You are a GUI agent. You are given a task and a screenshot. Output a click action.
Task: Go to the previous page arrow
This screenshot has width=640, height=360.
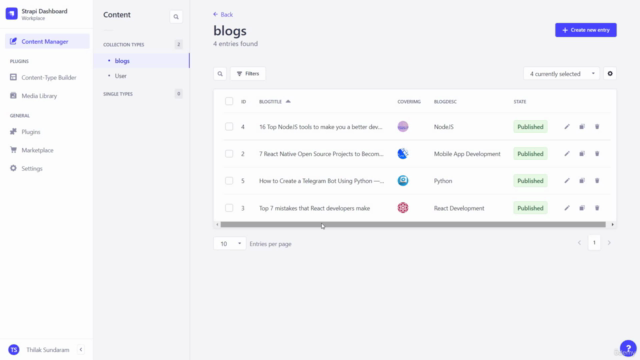click(x=579, y=243)
